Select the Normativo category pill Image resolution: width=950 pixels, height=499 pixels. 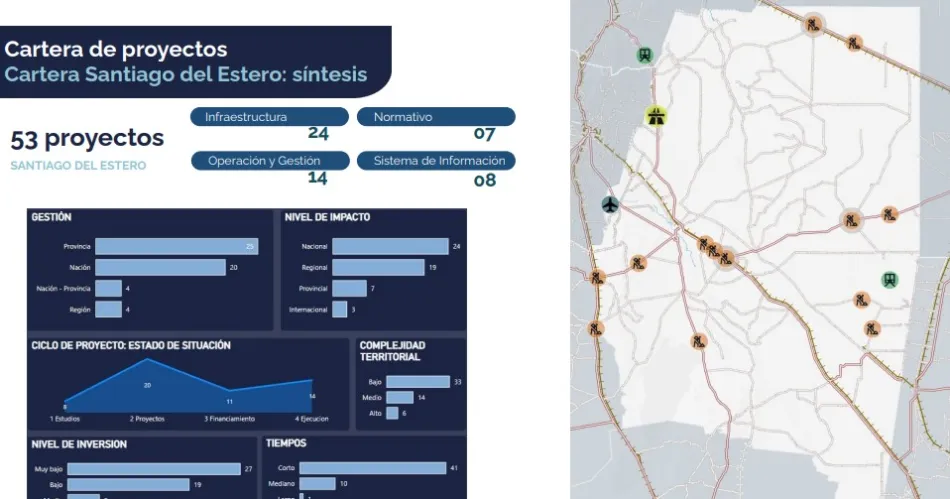[435, 117]
